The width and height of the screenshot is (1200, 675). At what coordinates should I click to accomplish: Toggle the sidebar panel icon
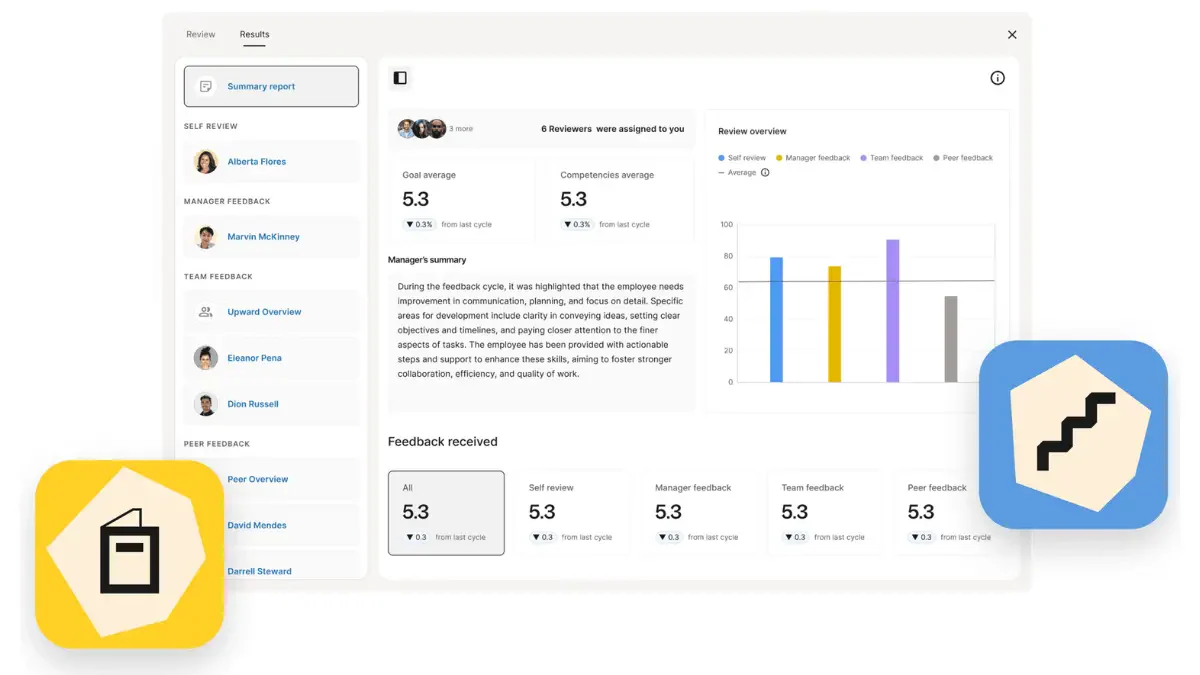tap(400, 78)
